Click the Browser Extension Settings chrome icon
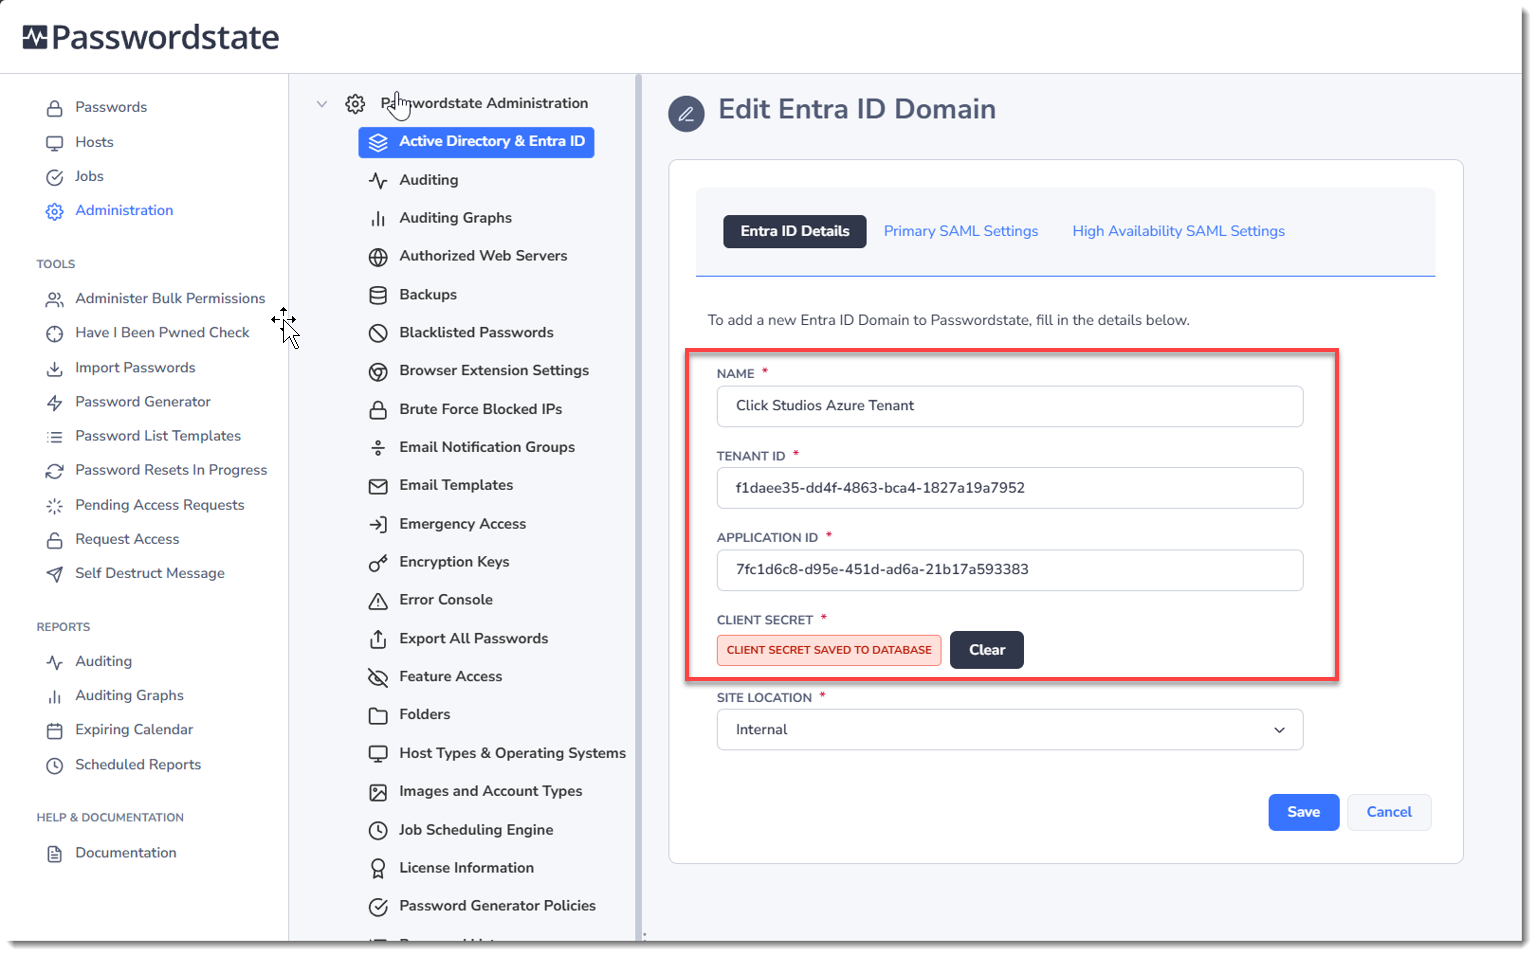This screenshot has width=1537, height=956. click(x=378, y=371)
